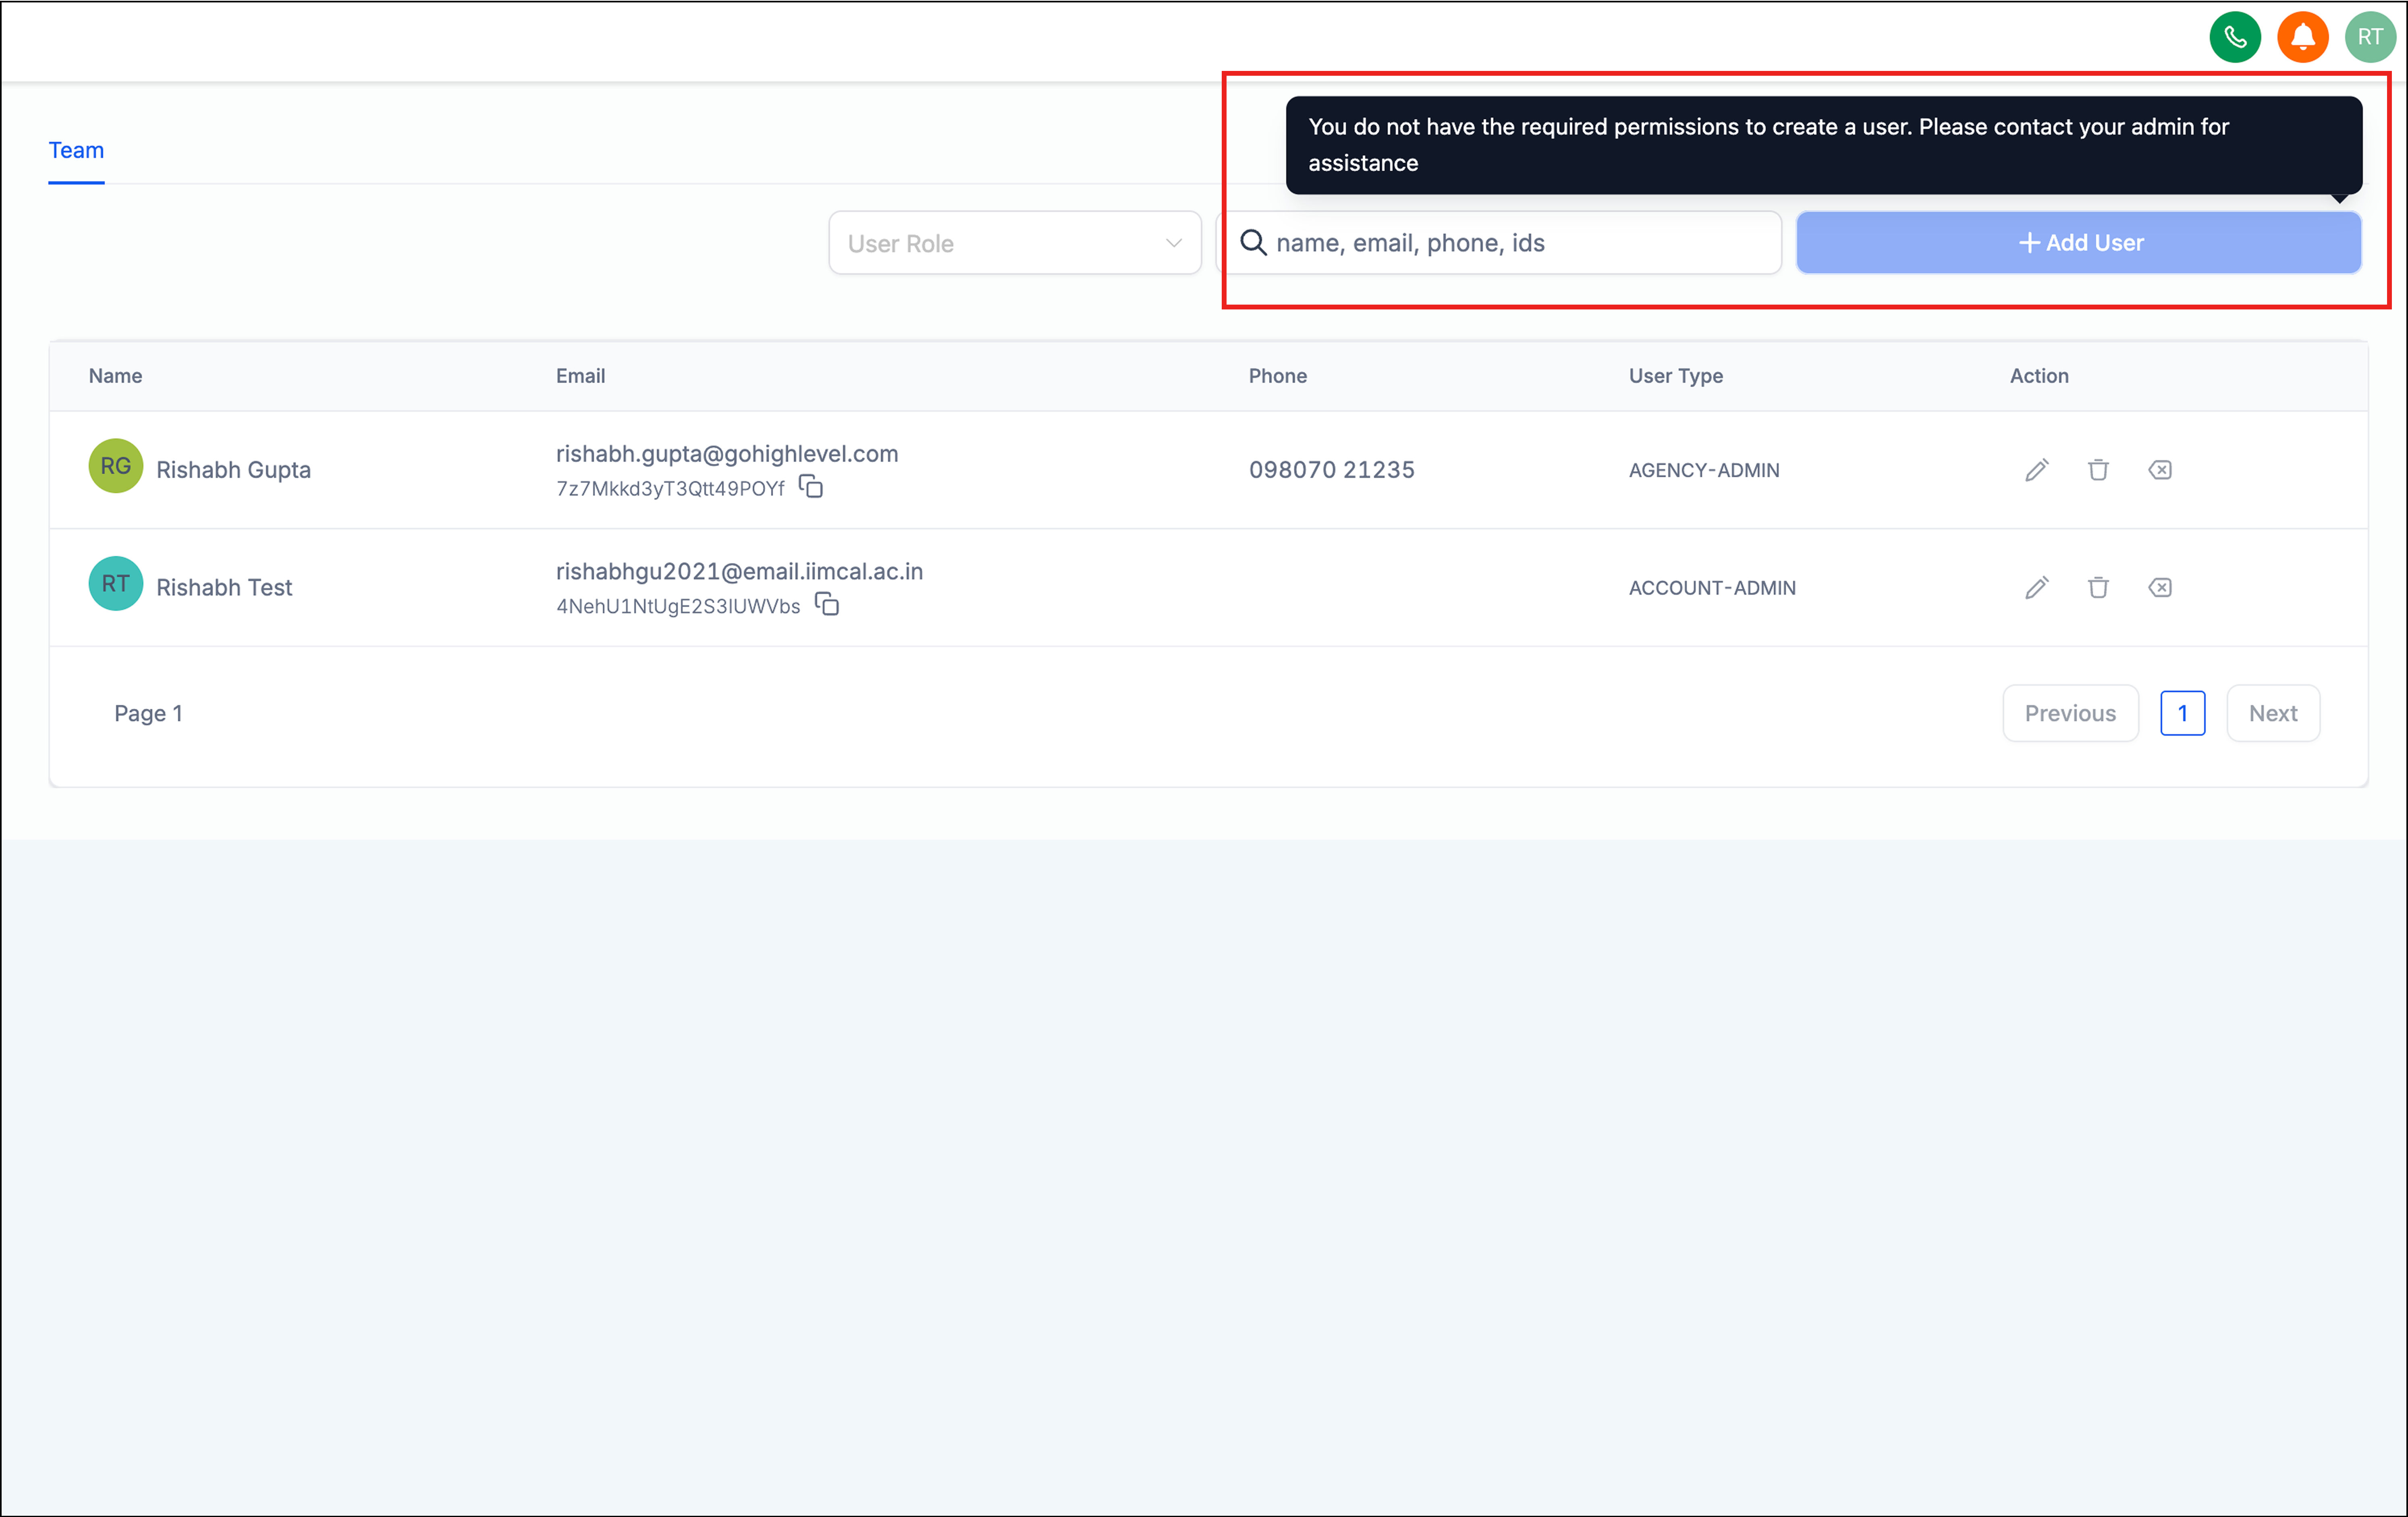Select page number 1
This screenshot has width=2408, height=1517.
click(x=2182, y=713)
